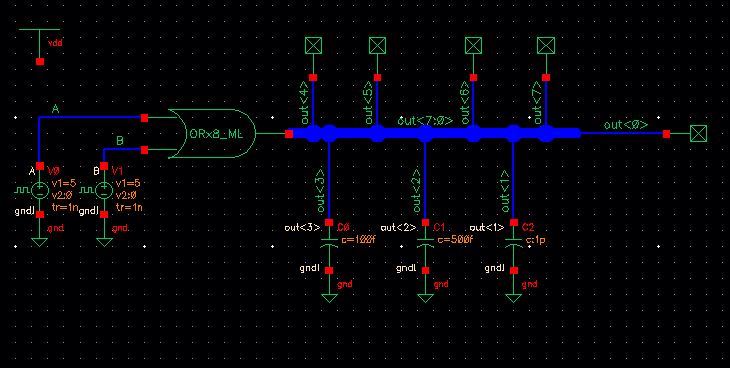Click the out<0> wire label
The width and height of the screenshot is (730, 368).
[x=626, y=125]
